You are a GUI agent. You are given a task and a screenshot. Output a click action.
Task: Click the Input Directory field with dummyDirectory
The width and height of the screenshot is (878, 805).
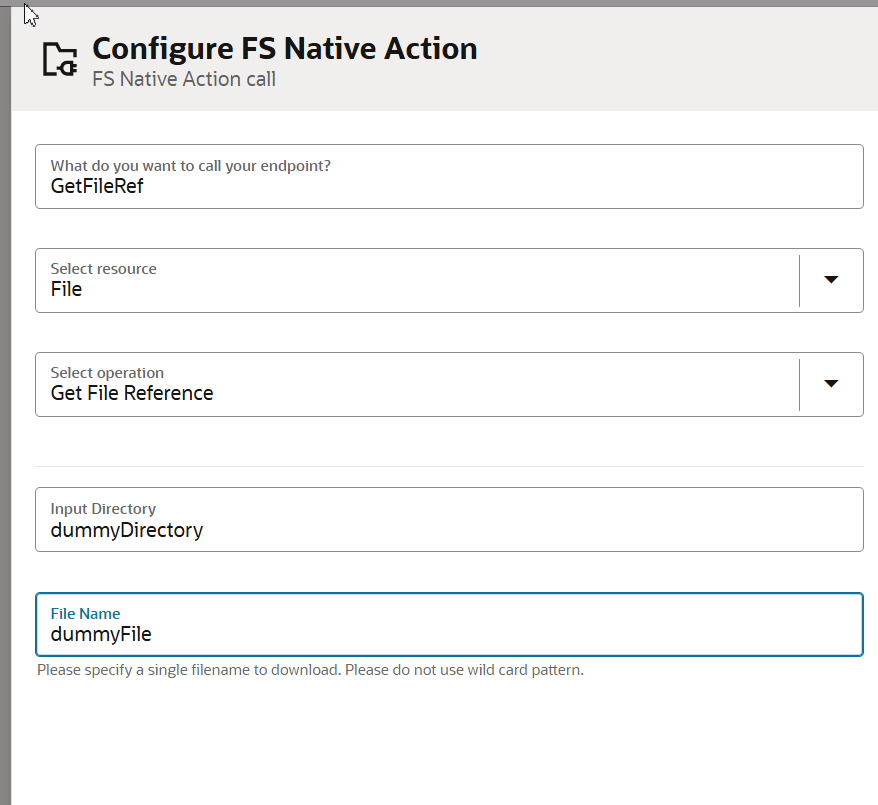(x=449, y=519)
